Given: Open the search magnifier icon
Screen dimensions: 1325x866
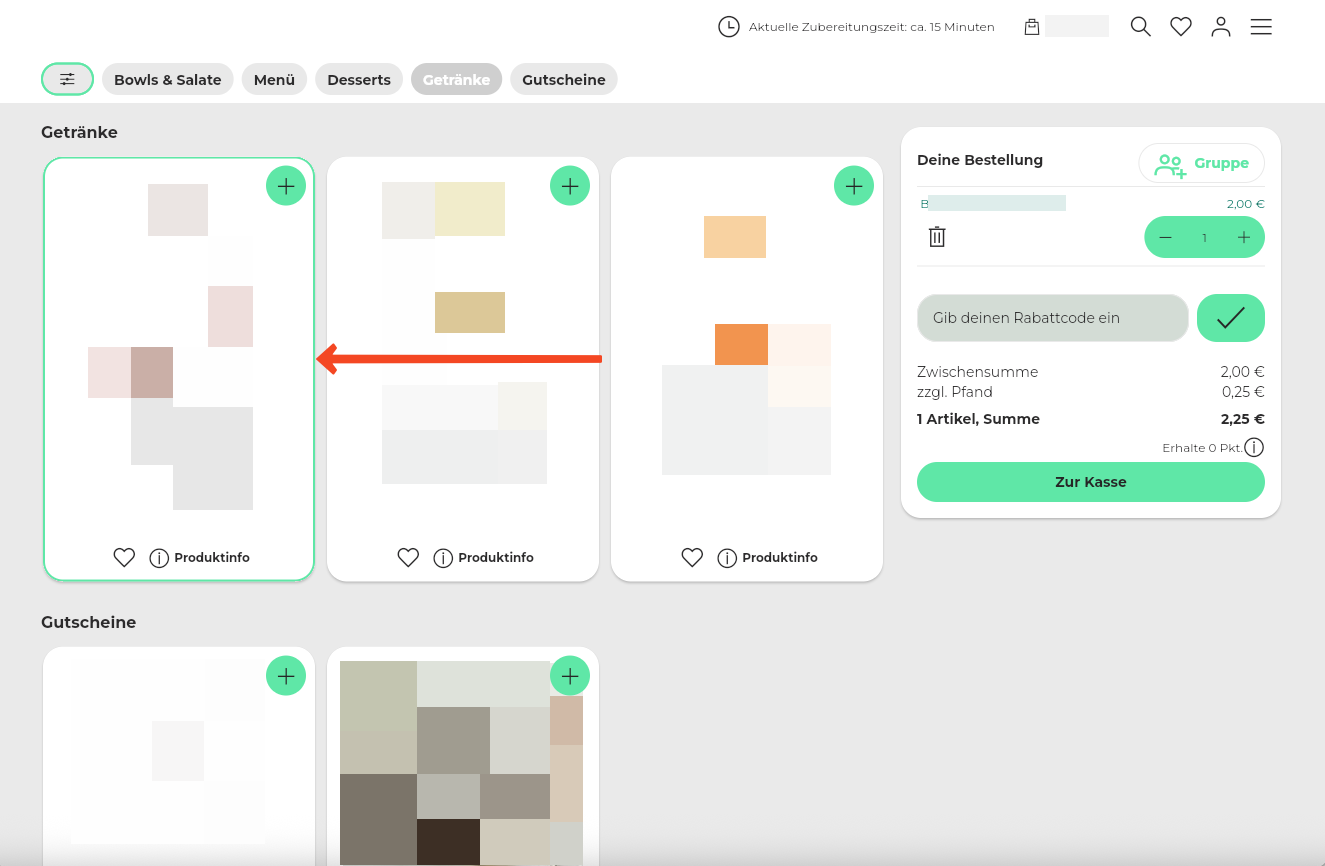Looking at the screenshot, I should 1140,27.
